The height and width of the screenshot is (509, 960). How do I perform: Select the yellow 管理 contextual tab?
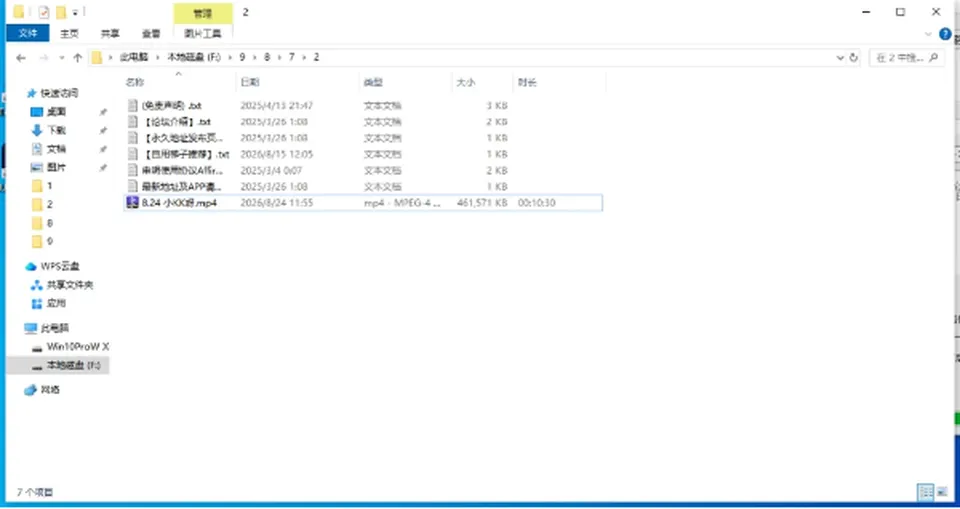click(203, 13)
